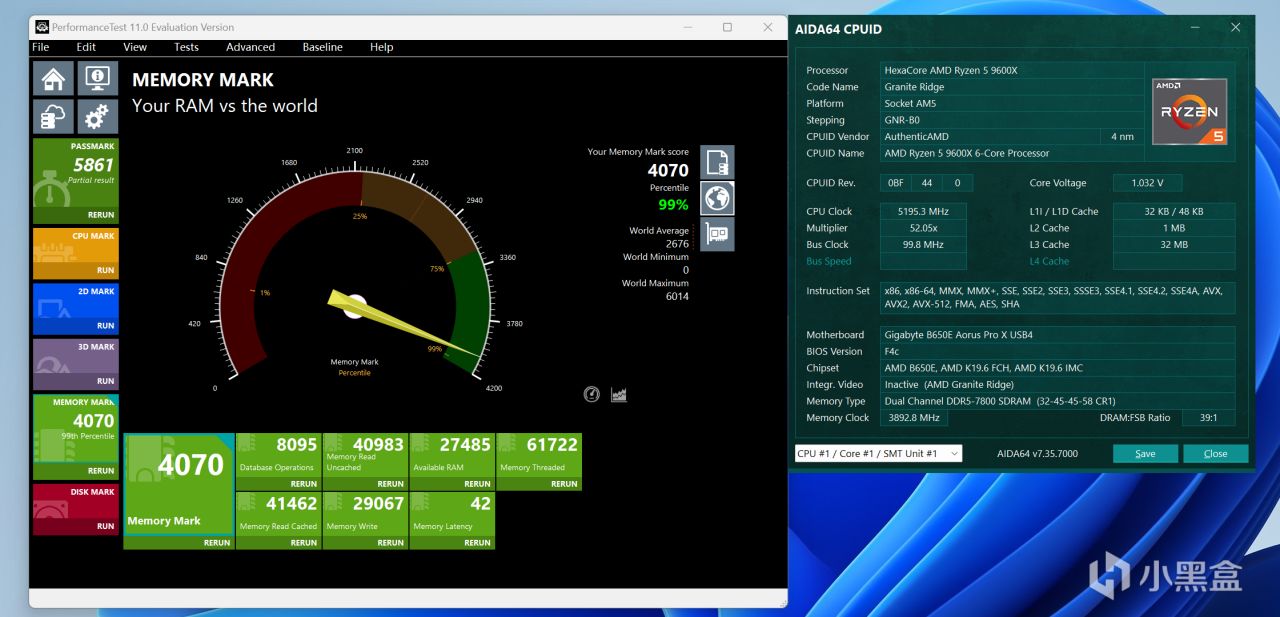
Task: Rerun the Memory Mark sidebar test
Action: [101, 470]
